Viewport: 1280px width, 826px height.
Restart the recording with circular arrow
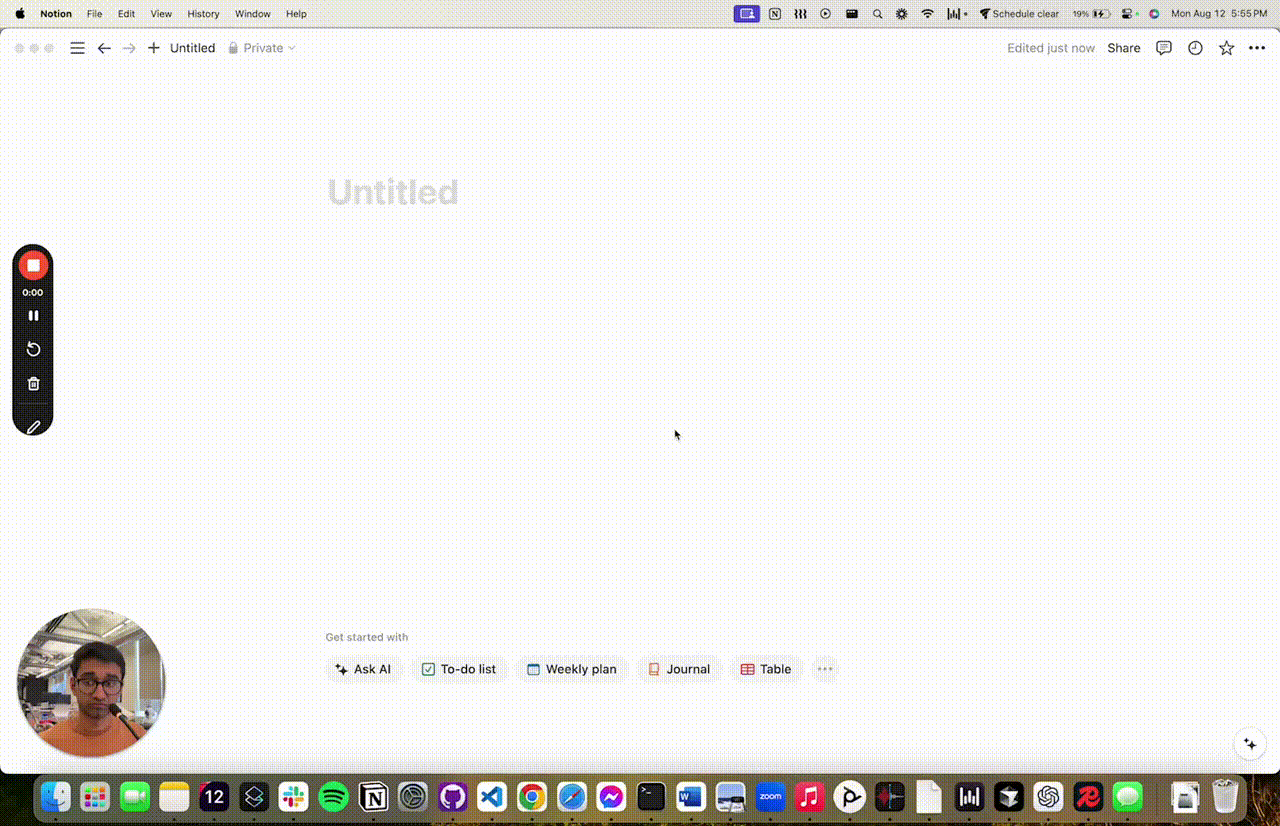(33, 349)
